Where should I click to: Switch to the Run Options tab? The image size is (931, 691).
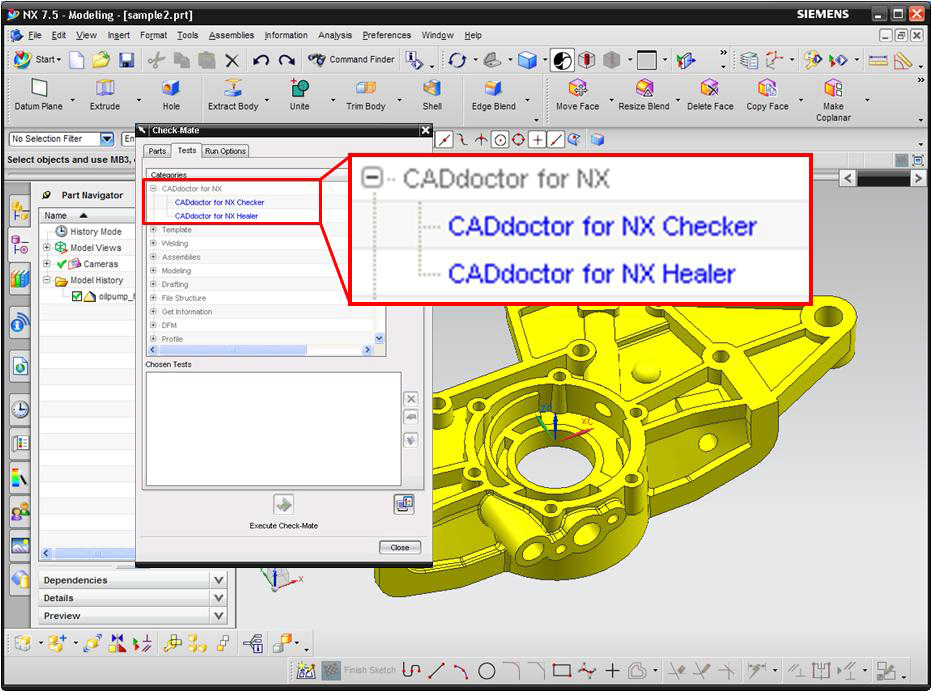point(225,151)
